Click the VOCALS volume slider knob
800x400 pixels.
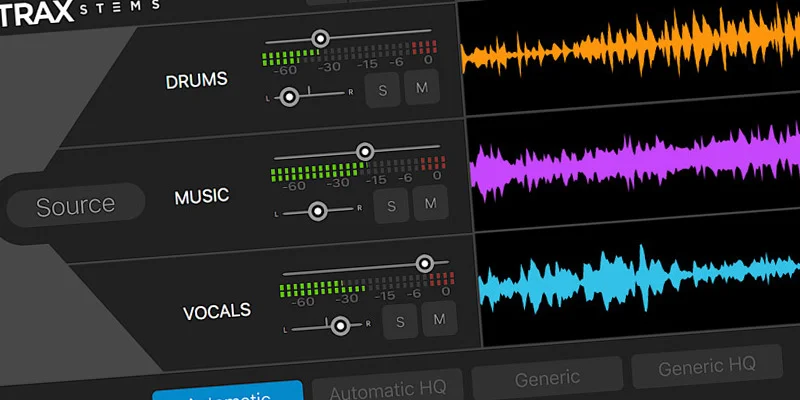424,263
